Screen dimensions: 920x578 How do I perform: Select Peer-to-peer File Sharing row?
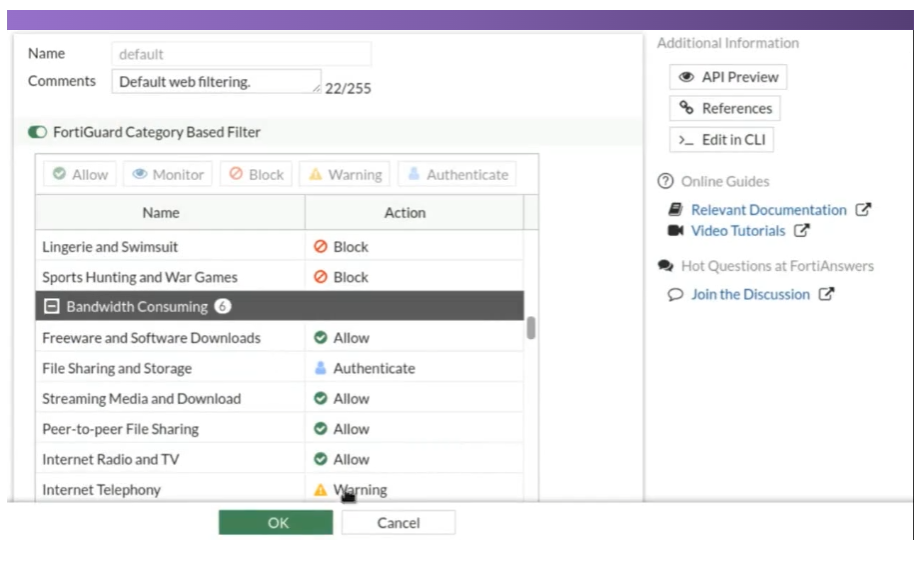click(x=279, y=429)
